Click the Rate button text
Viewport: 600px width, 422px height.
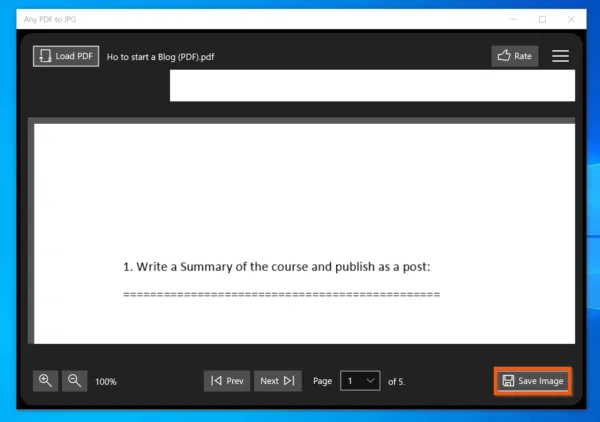coord(523,56)
